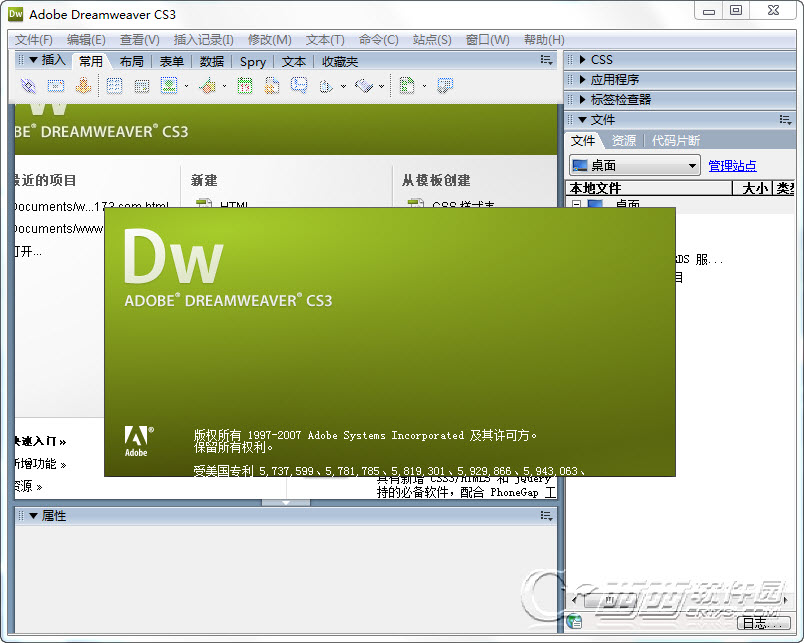Open the 文本(T) menu
Screen dimensions: 804x643
point(325,40)
